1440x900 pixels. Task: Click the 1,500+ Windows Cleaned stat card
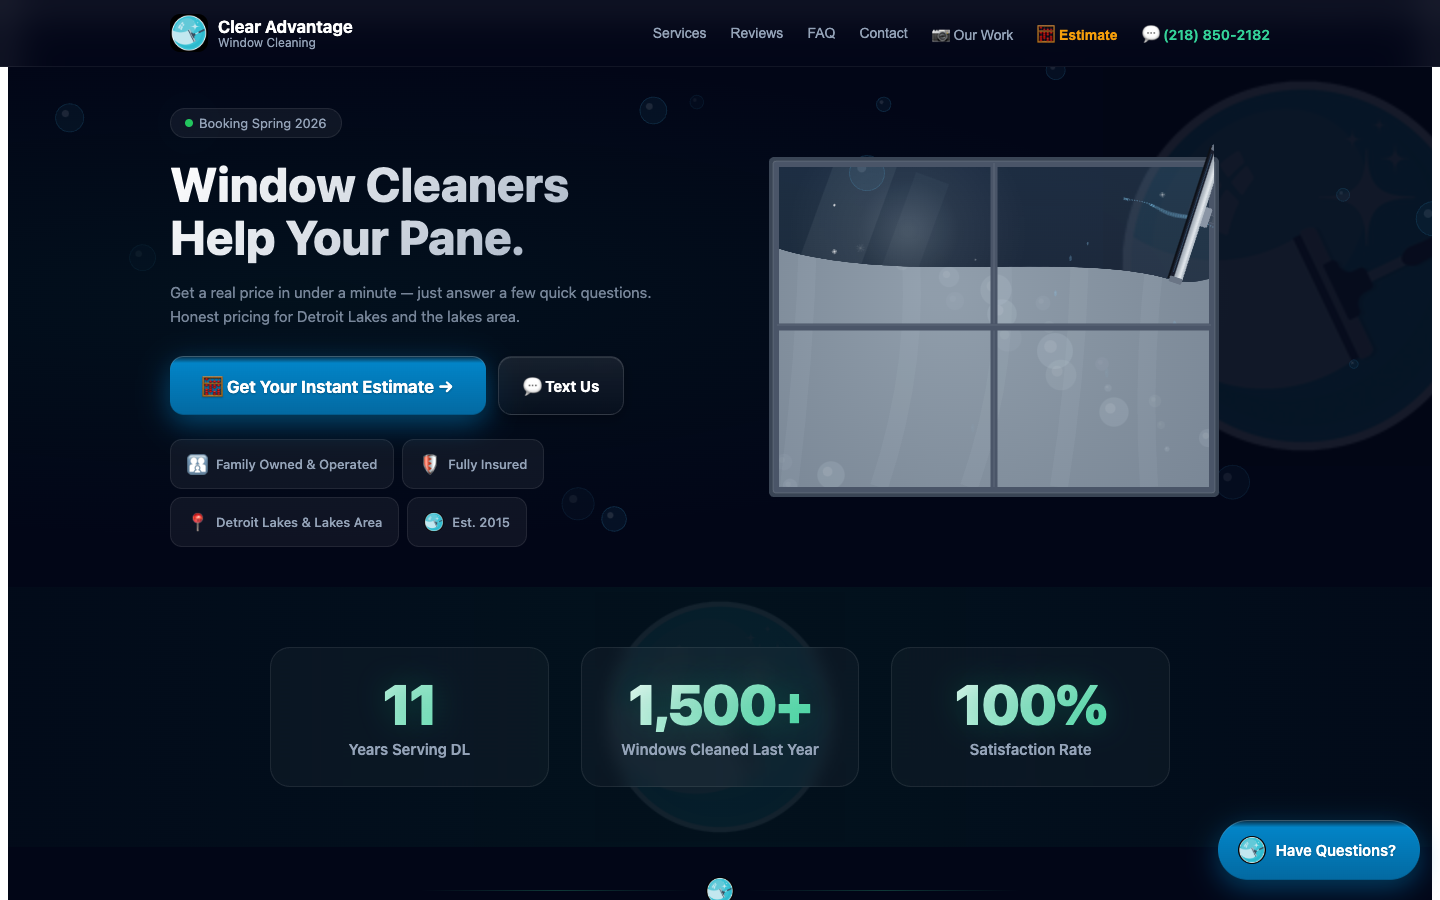click(719, 717)
